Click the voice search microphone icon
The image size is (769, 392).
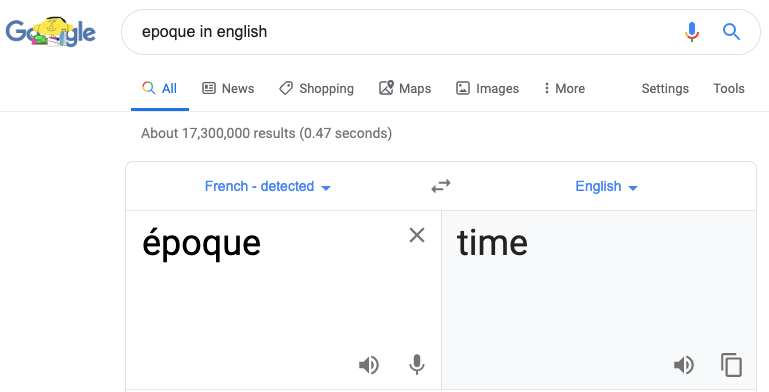(x=692, y=32)
